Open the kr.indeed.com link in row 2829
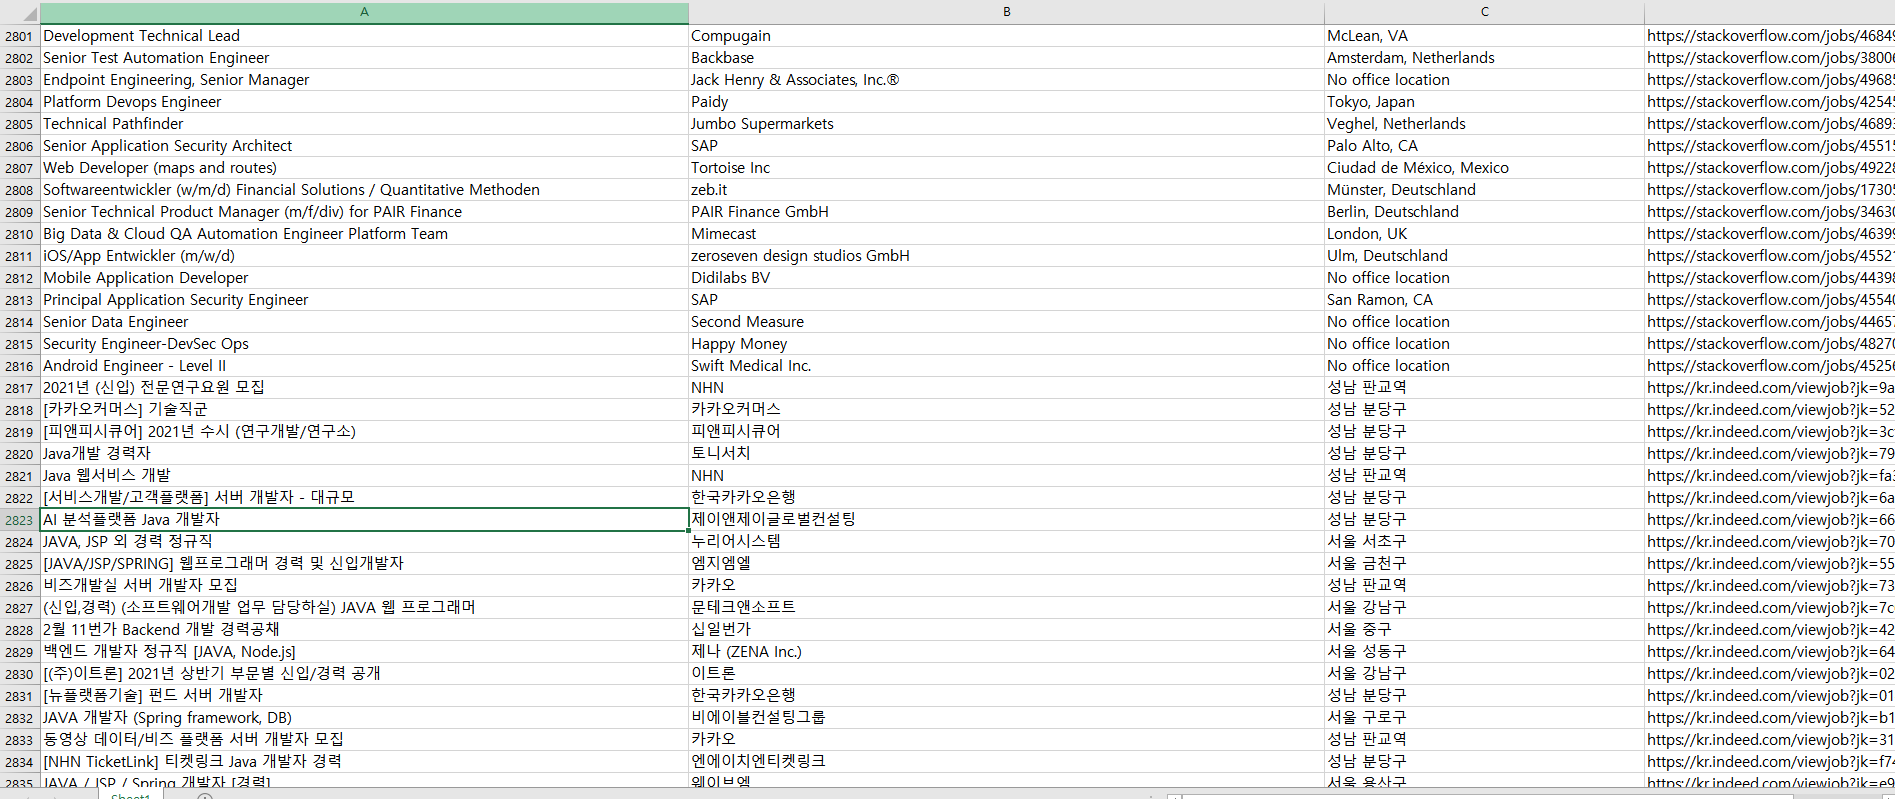Image resolution: width=1895 pixels, height=799 pixels. (1770, 652)
